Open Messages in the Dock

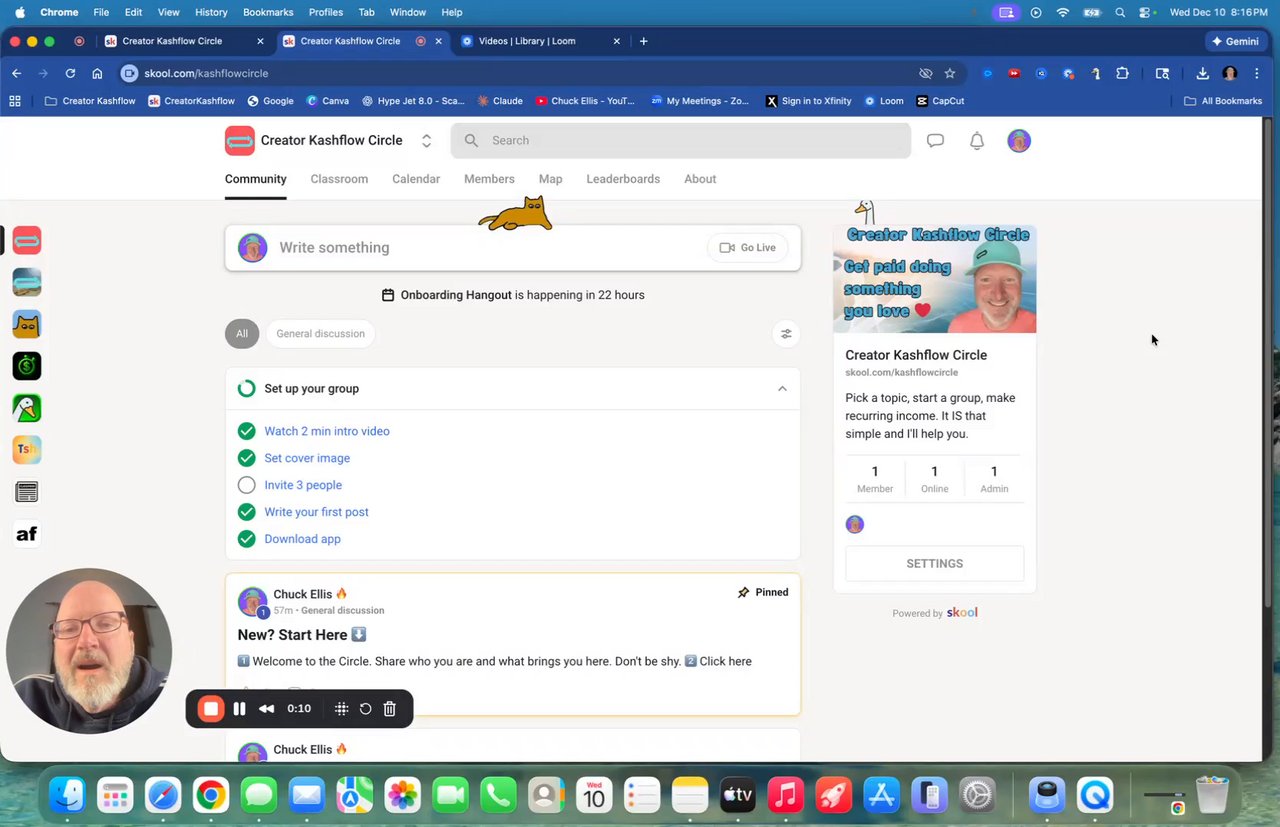pos(259,795)
